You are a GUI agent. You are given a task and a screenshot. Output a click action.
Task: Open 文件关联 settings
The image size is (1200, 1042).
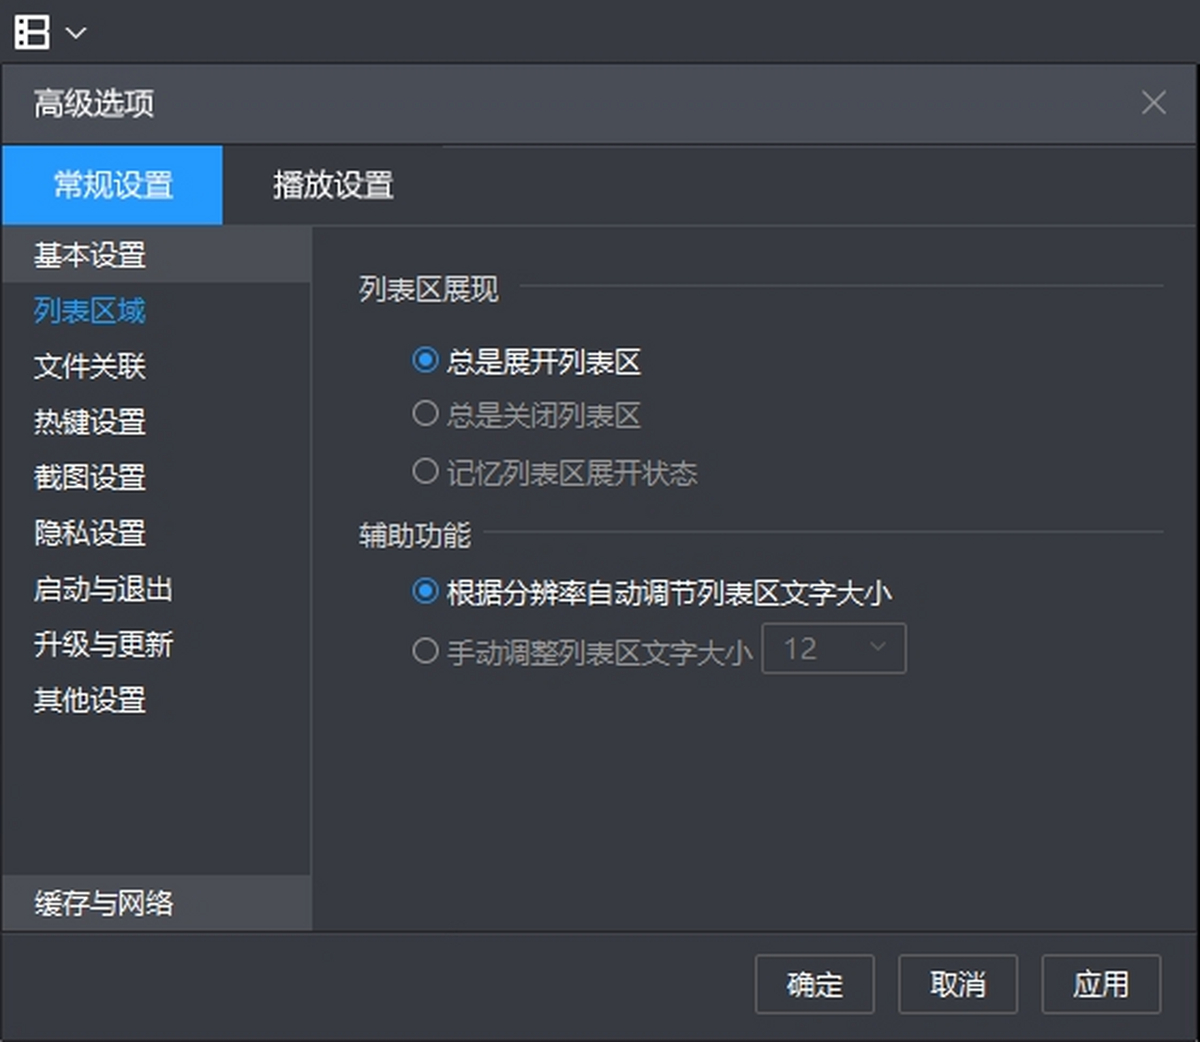[90, 366]
